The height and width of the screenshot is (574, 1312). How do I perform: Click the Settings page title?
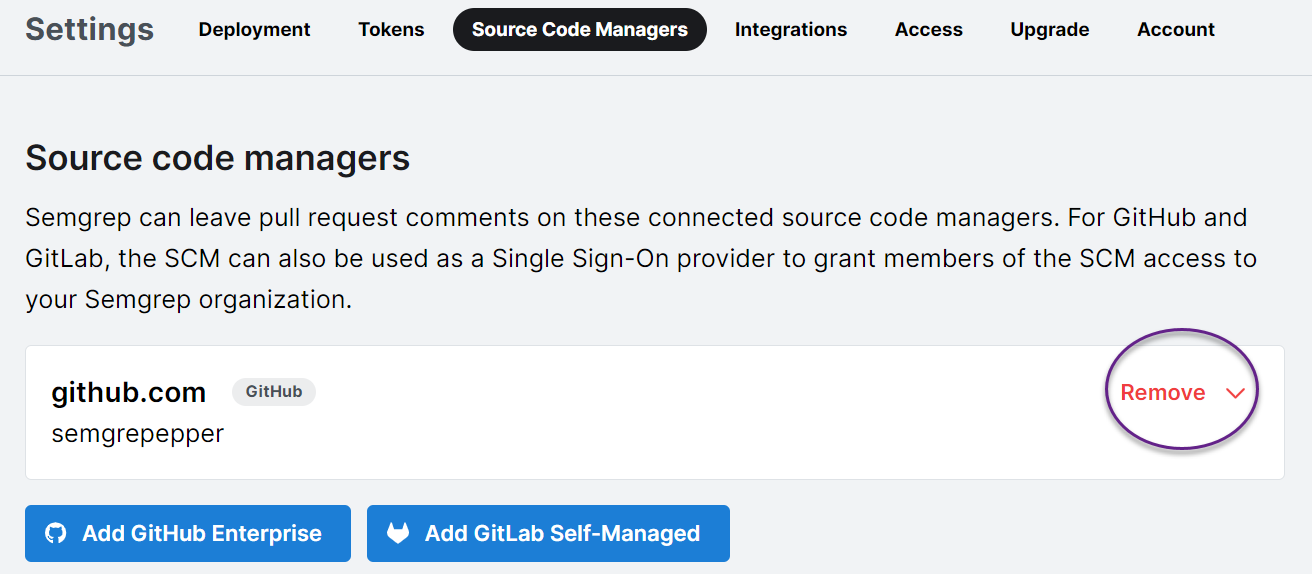(89, 30)
